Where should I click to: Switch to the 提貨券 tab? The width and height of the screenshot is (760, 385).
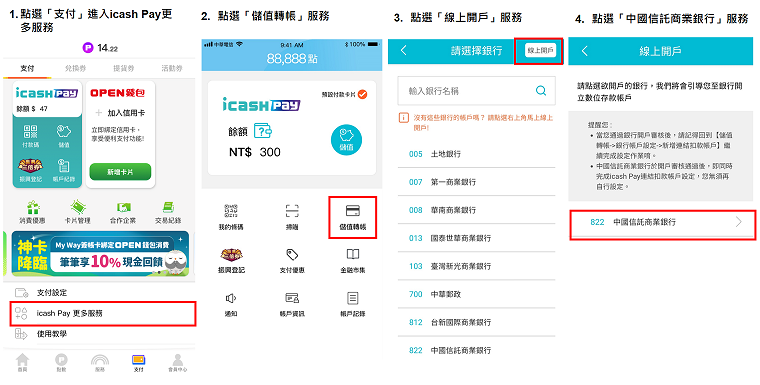124,68
